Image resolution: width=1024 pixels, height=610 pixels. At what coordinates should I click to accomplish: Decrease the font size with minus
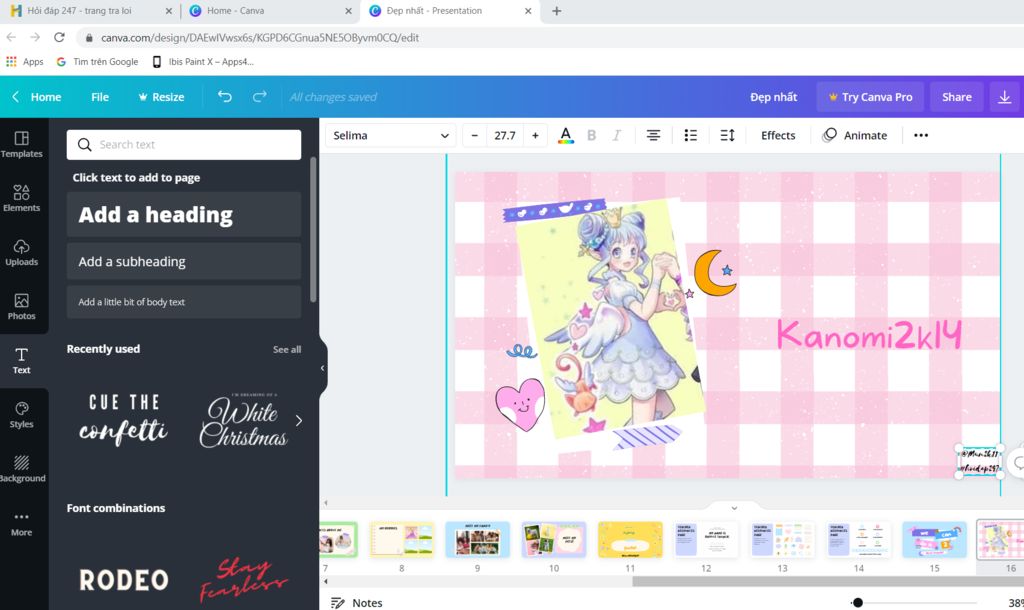[x=475, y=135]
